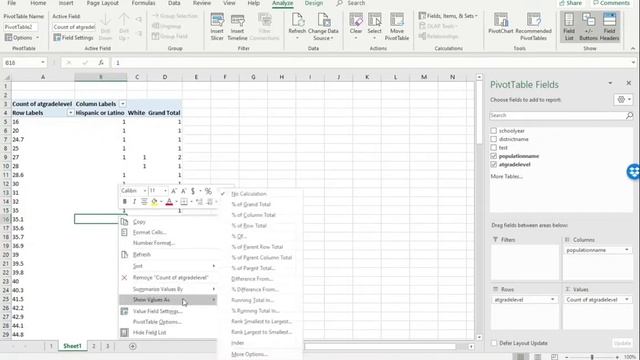Click the center align icon in mini toolbar

point(144,202)
